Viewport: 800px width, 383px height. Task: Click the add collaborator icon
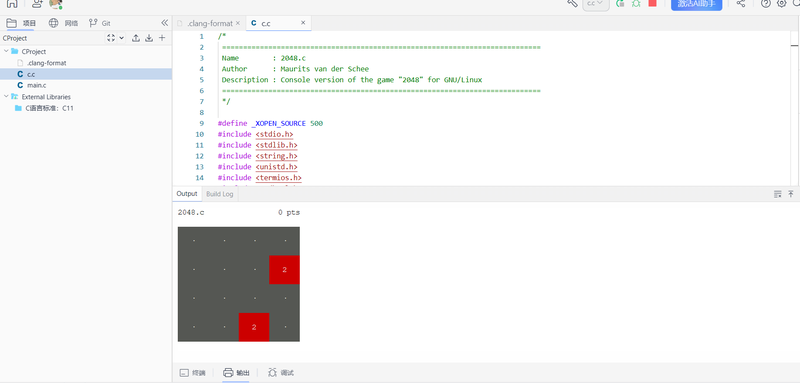[37, 4]
